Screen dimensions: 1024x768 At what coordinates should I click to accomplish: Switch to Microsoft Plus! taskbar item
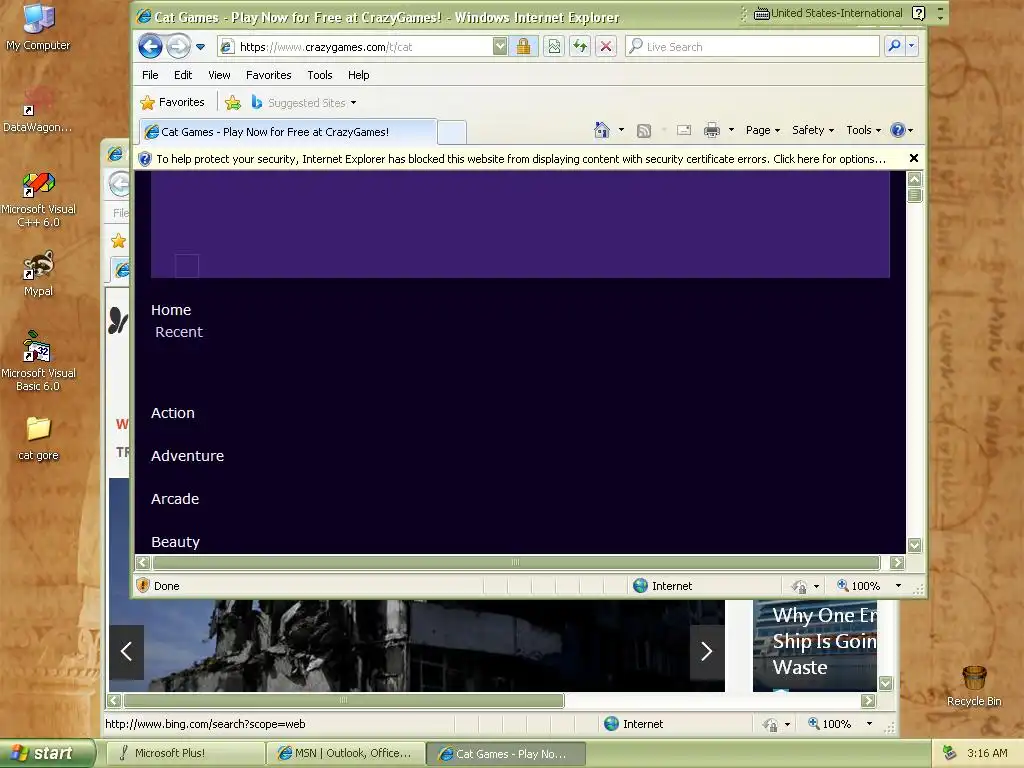click(185, 754)
